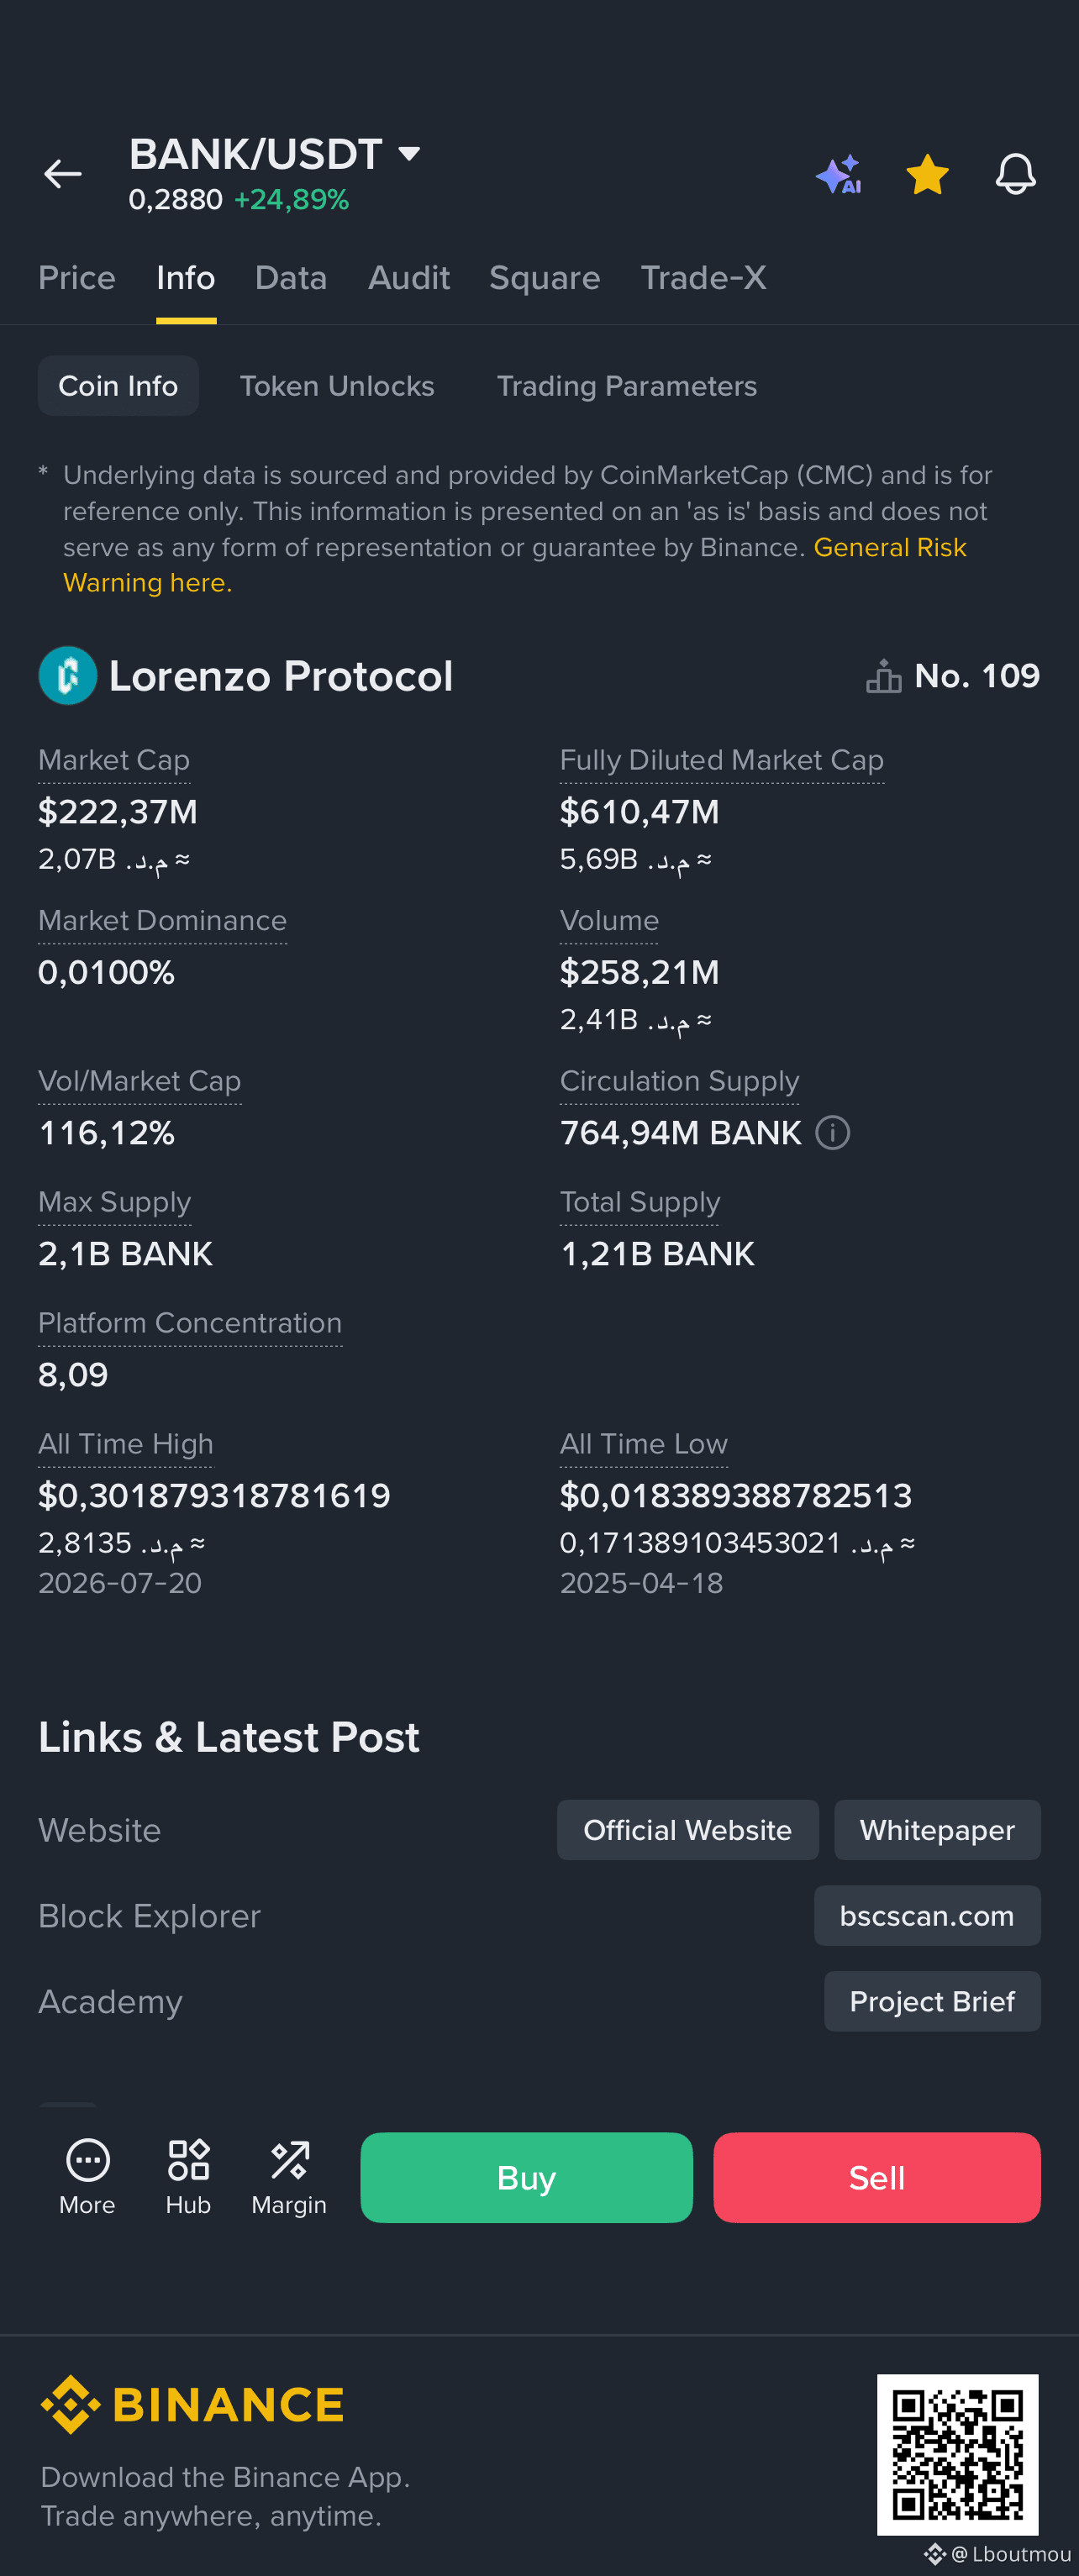1079x2576 pixels.
Task: Open the bscscan.com block explorer
Action: (x=926, y=1916)
